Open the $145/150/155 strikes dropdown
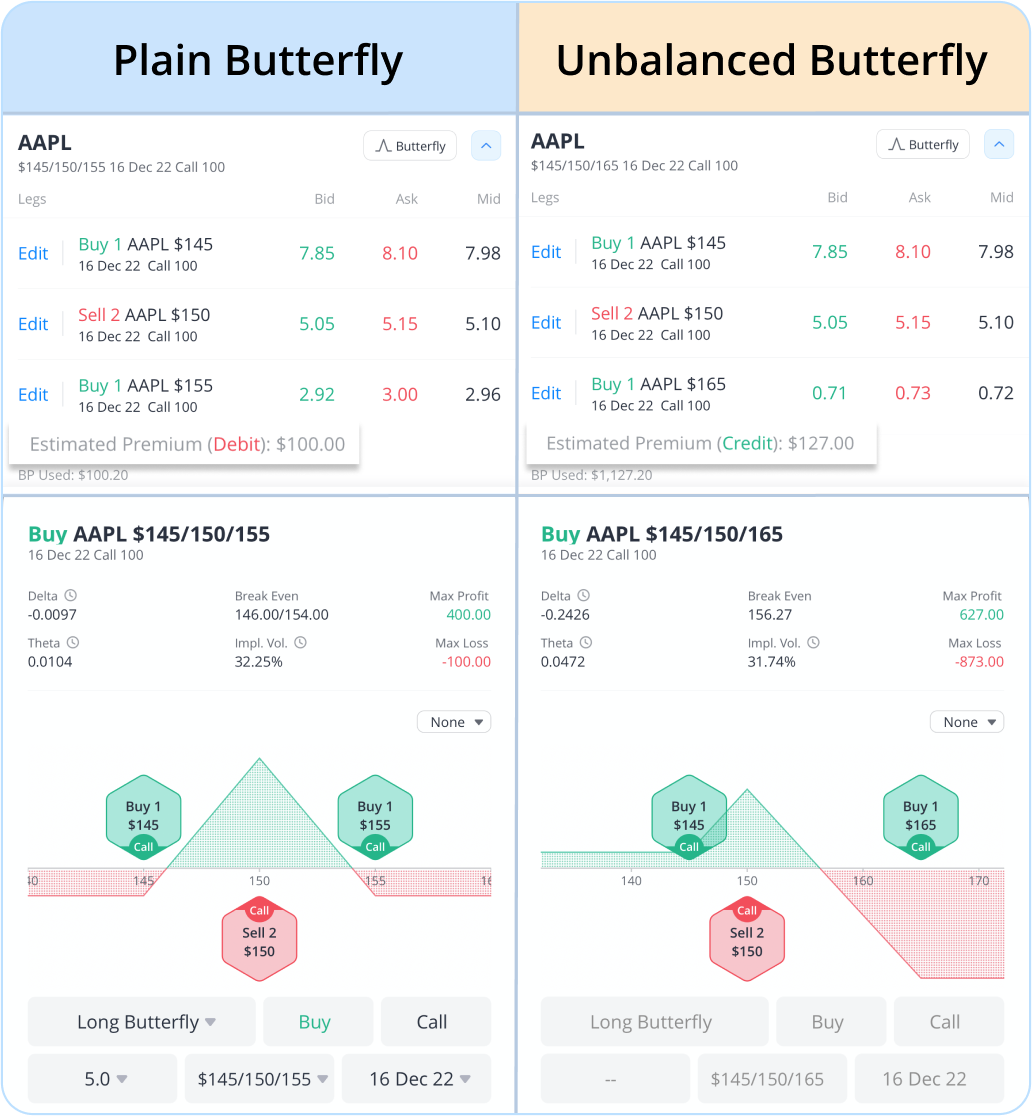Screen dimensions: 1032x1116 [x=263, y=1079]
